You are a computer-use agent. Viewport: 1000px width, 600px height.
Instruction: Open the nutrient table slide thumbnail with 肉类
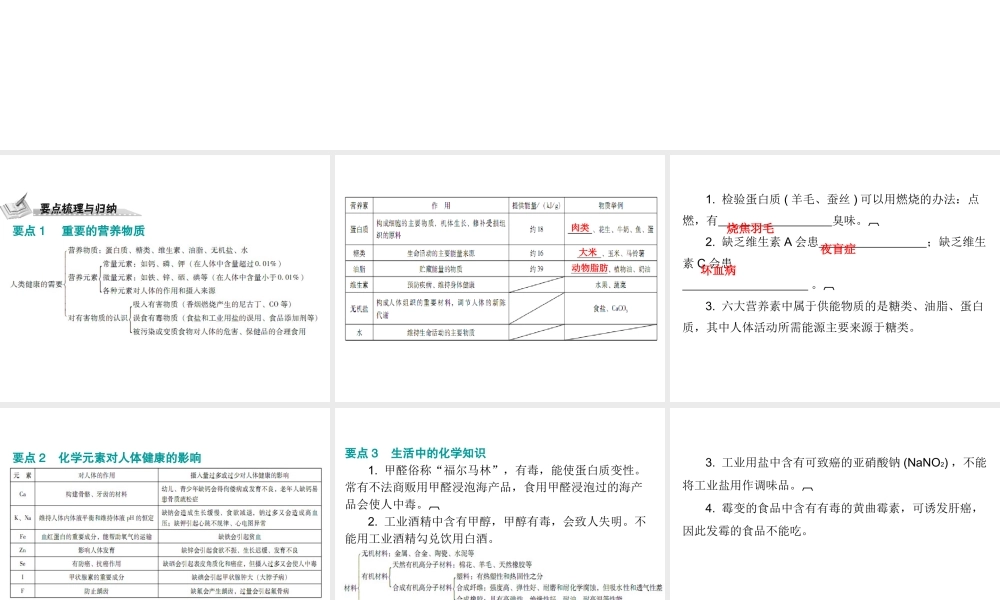point(500,279)
